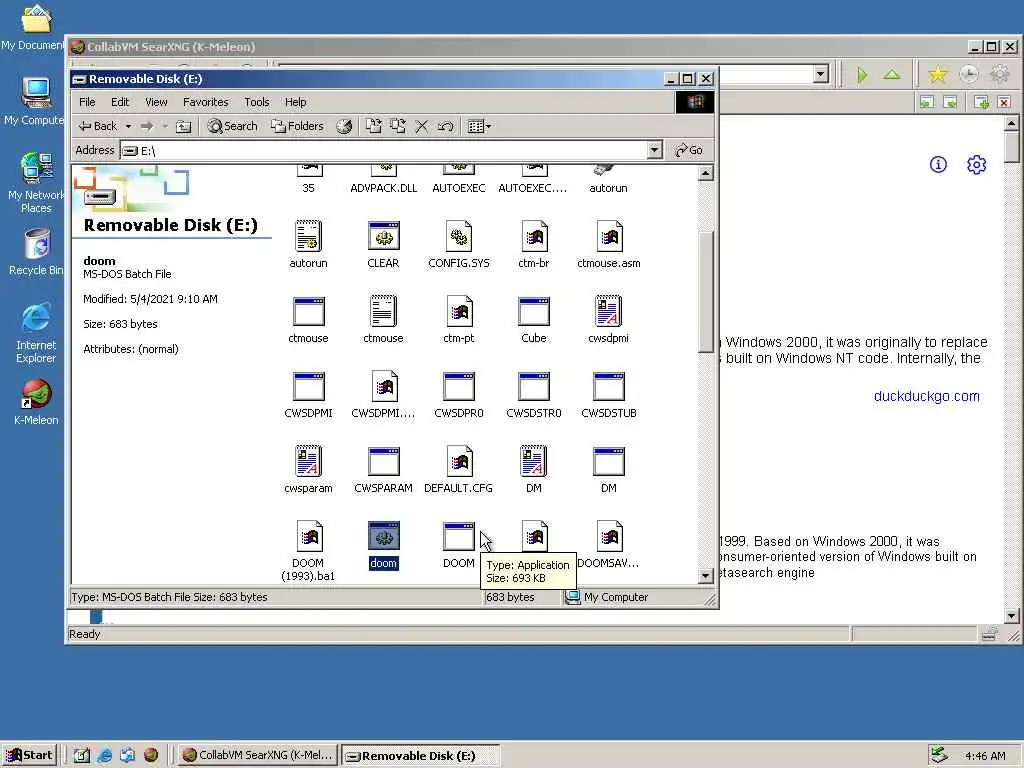Select the Recycle Bin desktop icon
This screenshot has width=1024, height=768.
(x=37, y=252)
